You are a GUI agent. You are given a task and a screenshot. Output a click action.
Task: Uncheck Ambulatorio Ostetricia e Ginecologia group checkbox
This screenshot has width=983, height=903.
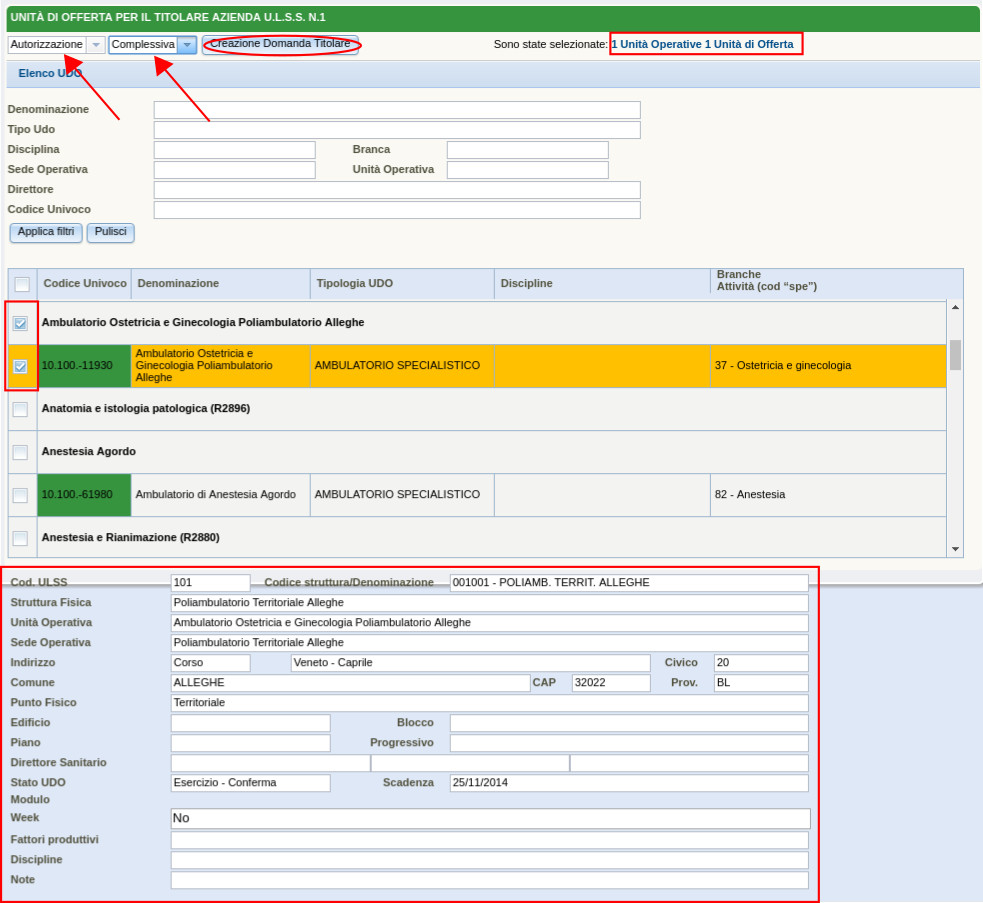point(20,323)
